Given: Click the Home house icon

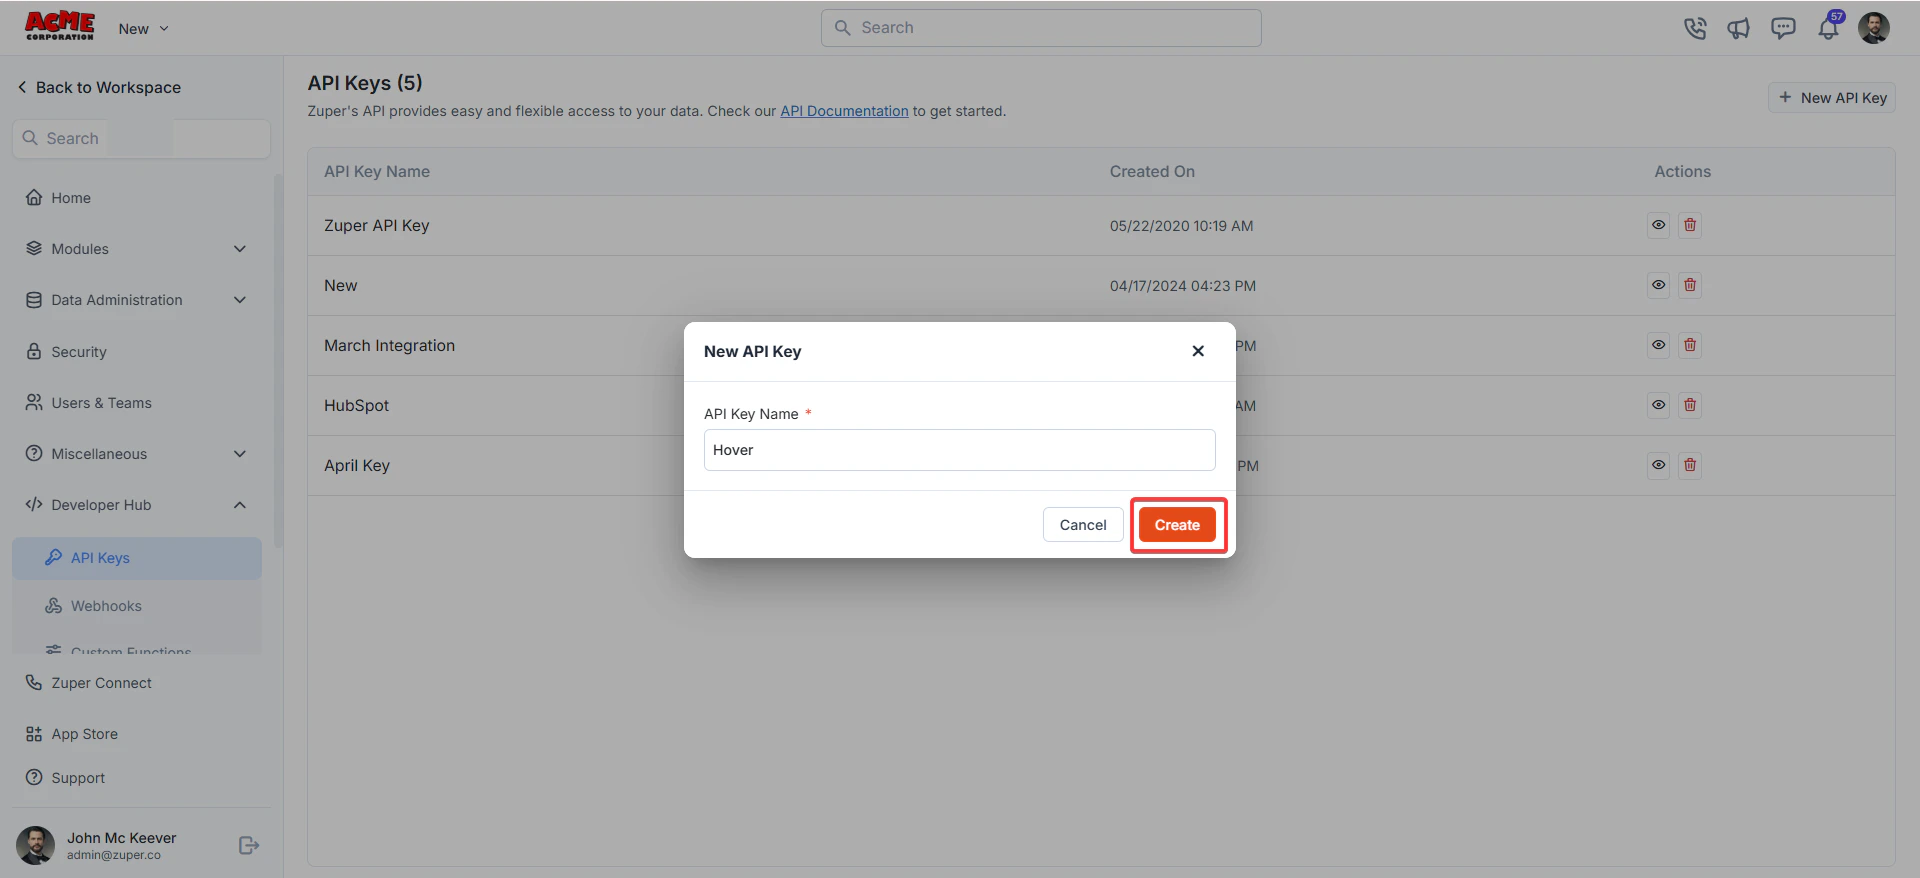Looking at the screenshot, I should pos(34,198).
